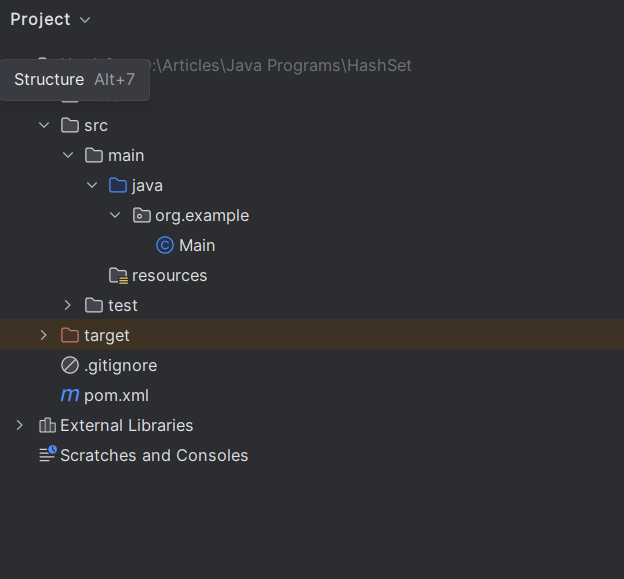
Task: Click the Scratches and Consoles icon
Action: pos(47,455)
